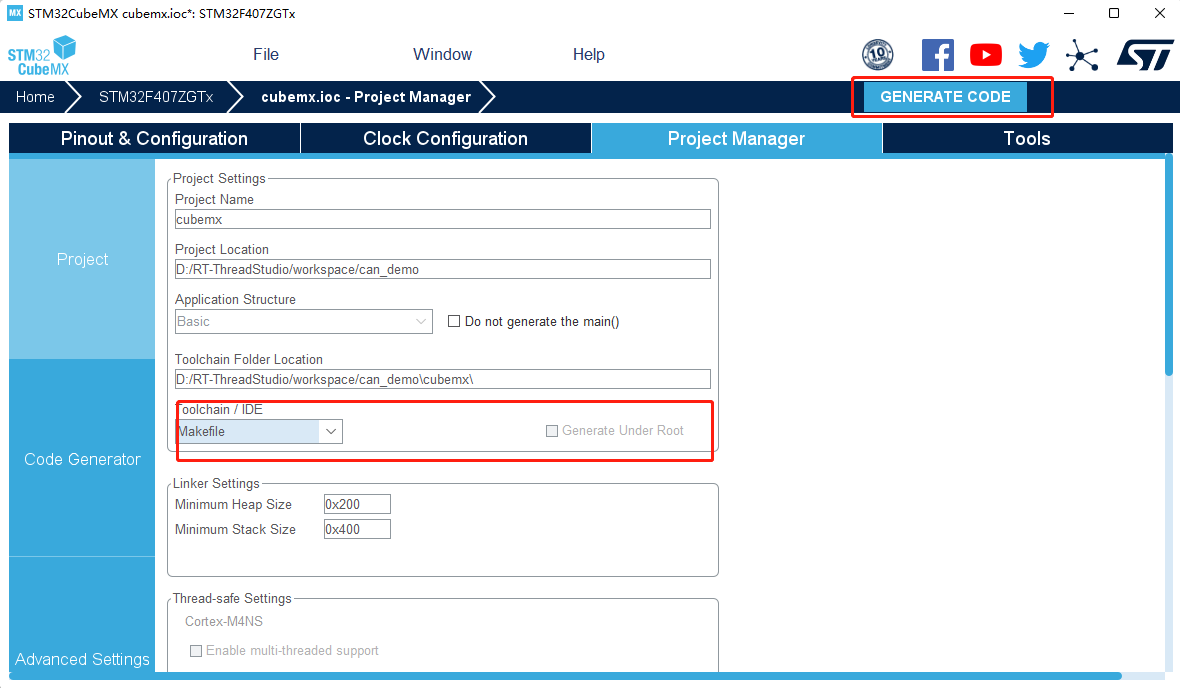
Task: Maximize the STM32CubeMX window
Action: tap(1114, 13)
